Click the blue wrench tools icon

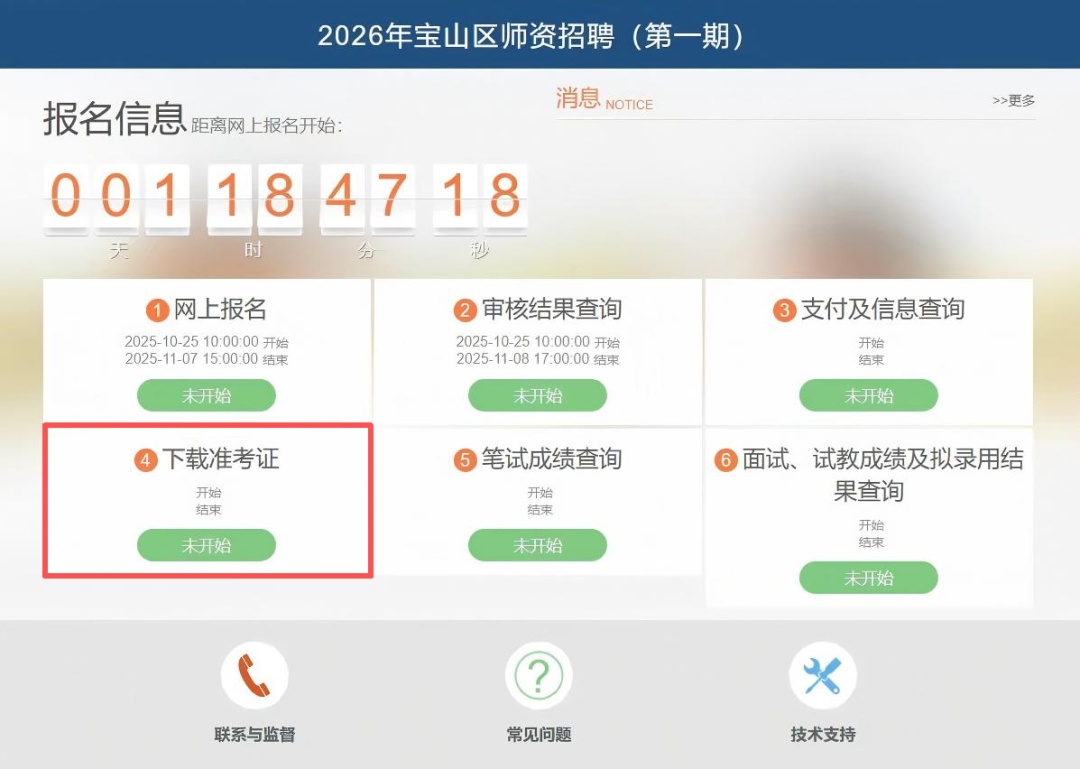[x=823, y=676]
